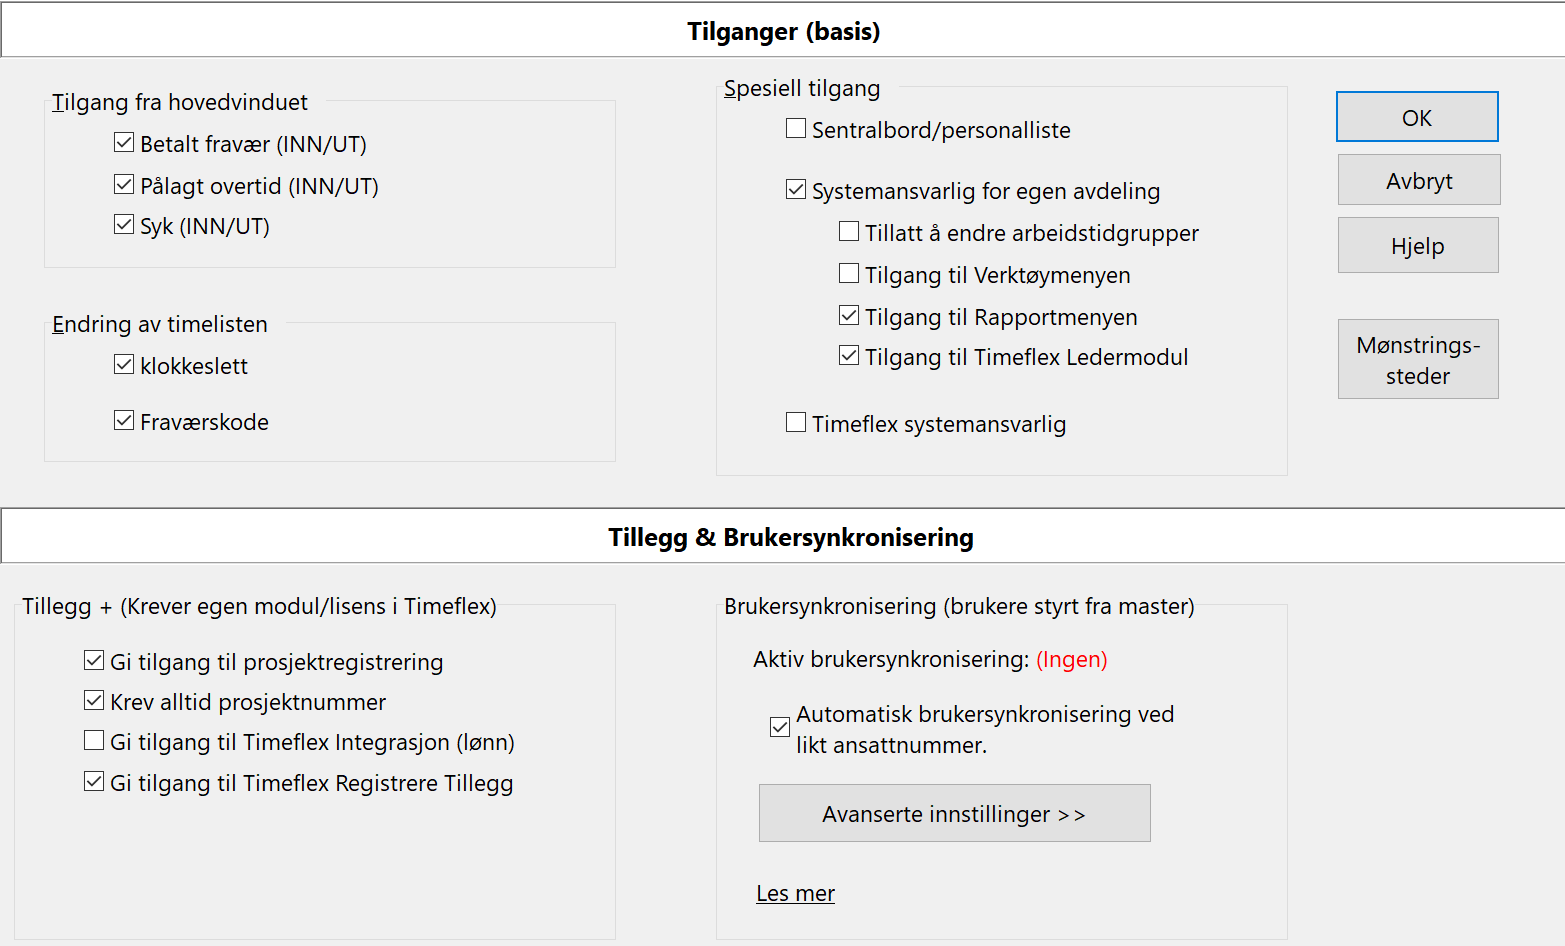Toggle Gi tilgang til prosjektregistrering

click(x=94, y=661)
